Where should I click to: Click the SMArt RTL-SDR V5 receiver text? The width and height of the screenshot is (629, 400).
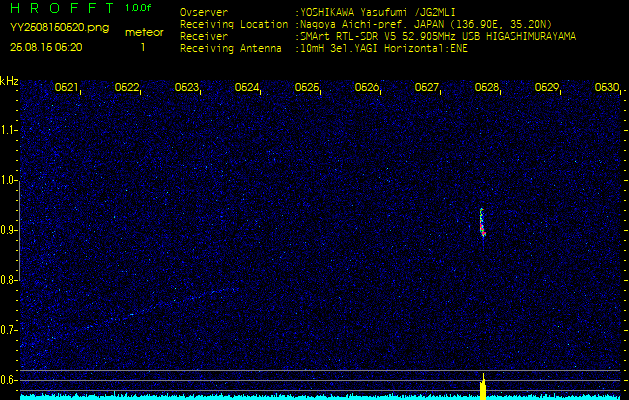(x=438, y=37)
